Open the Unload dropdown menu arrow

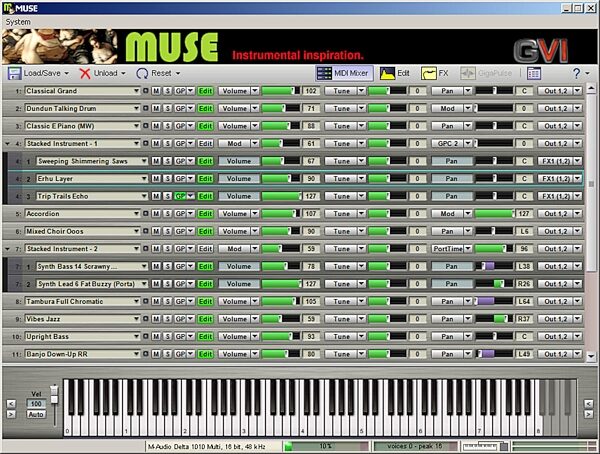[x=123, y=73]
